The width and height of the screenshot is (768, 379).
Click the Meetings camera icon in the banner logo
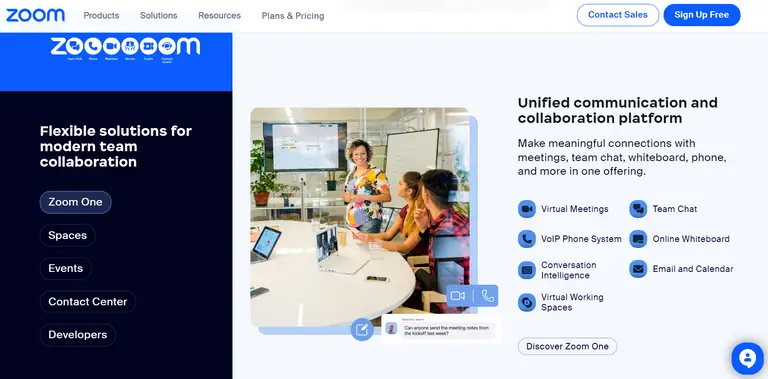pos(112,47)
